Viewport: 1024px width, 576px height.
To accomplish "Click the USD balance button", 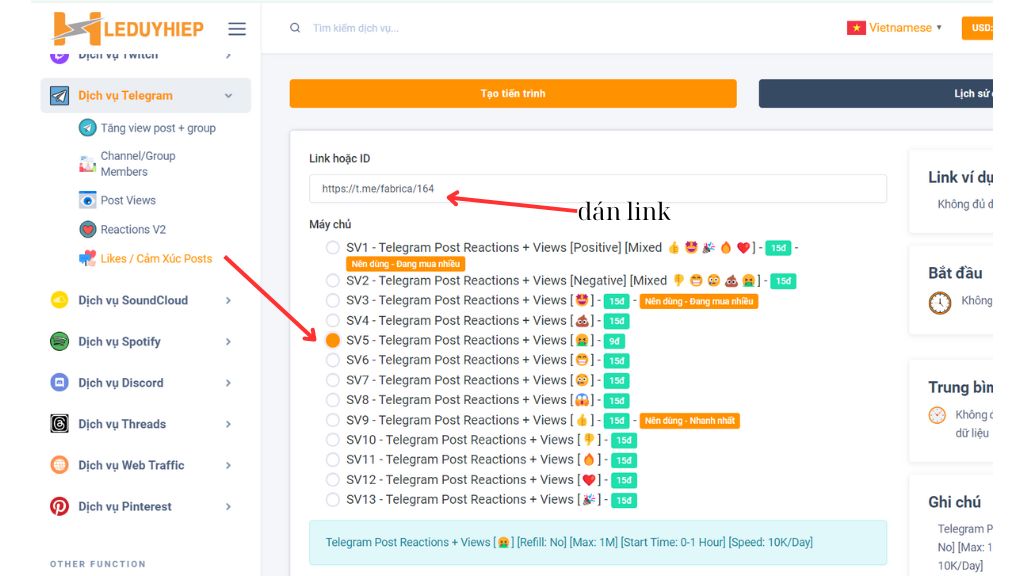I will 978,28.
